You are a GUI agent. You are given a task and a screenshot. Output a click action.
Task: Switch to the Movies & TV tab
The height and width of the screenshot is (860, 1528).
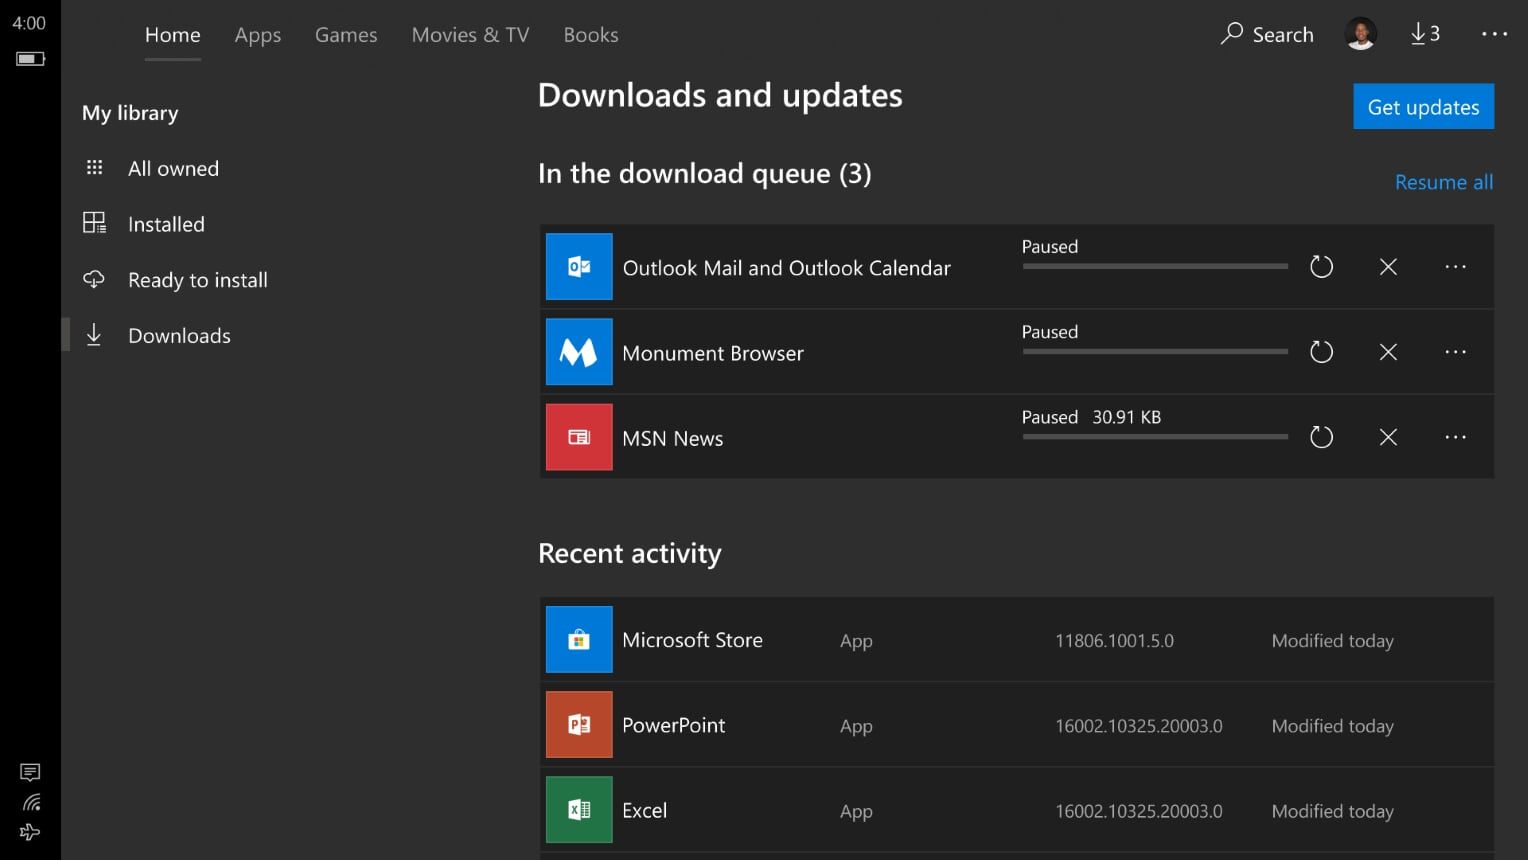pos(470,35)
